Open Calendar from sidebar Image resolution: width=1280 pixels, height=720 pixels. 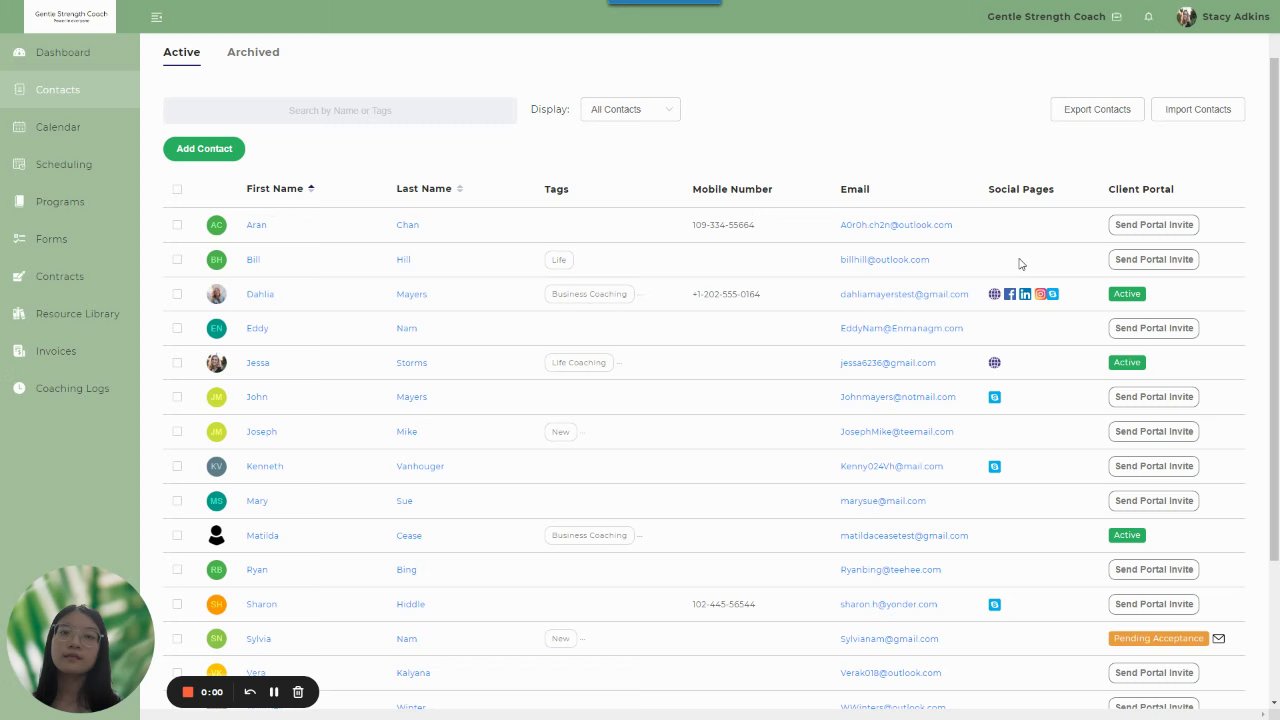(x=58, y=127)
